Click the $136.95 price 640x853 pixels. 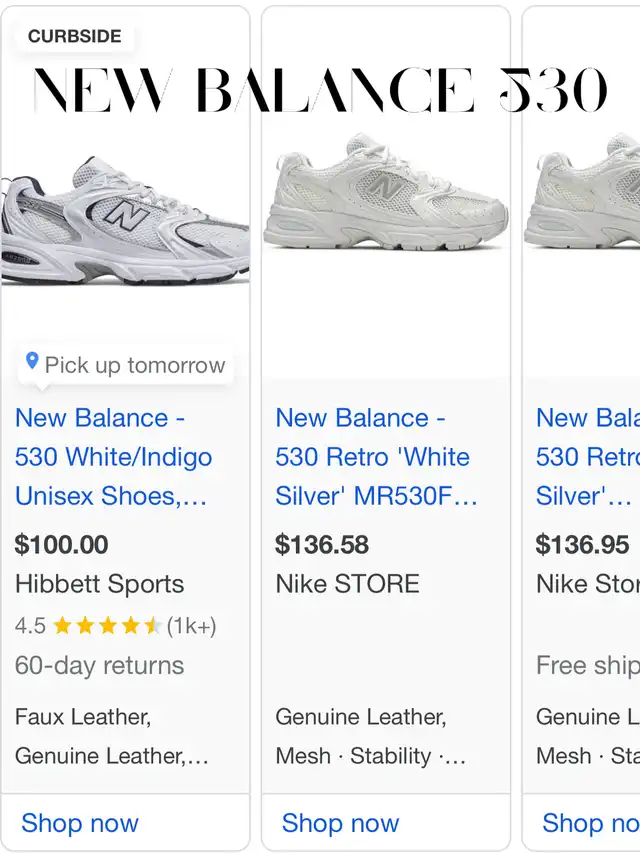point(583,545)
